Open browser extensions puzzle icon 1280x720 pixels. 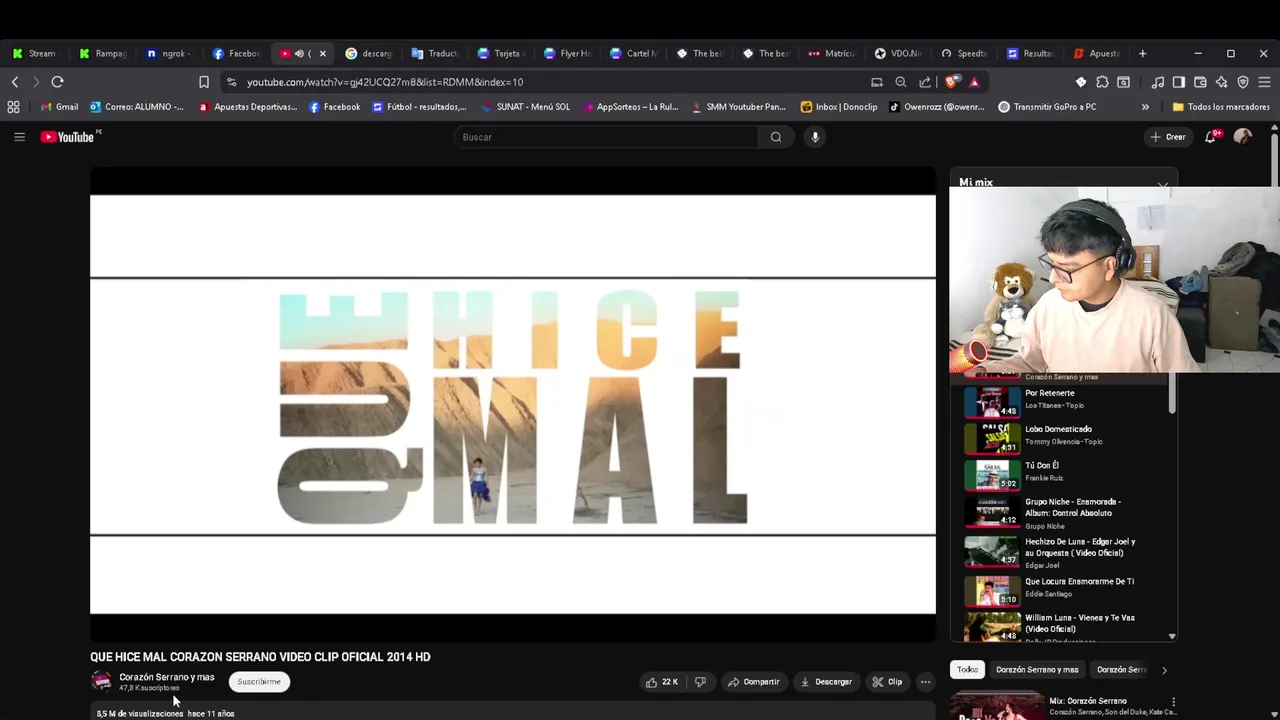1102,82
